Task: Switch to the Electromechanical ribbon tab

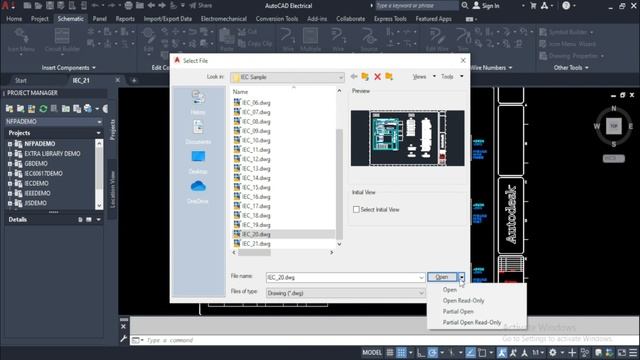Action: (x=224, y=19)
